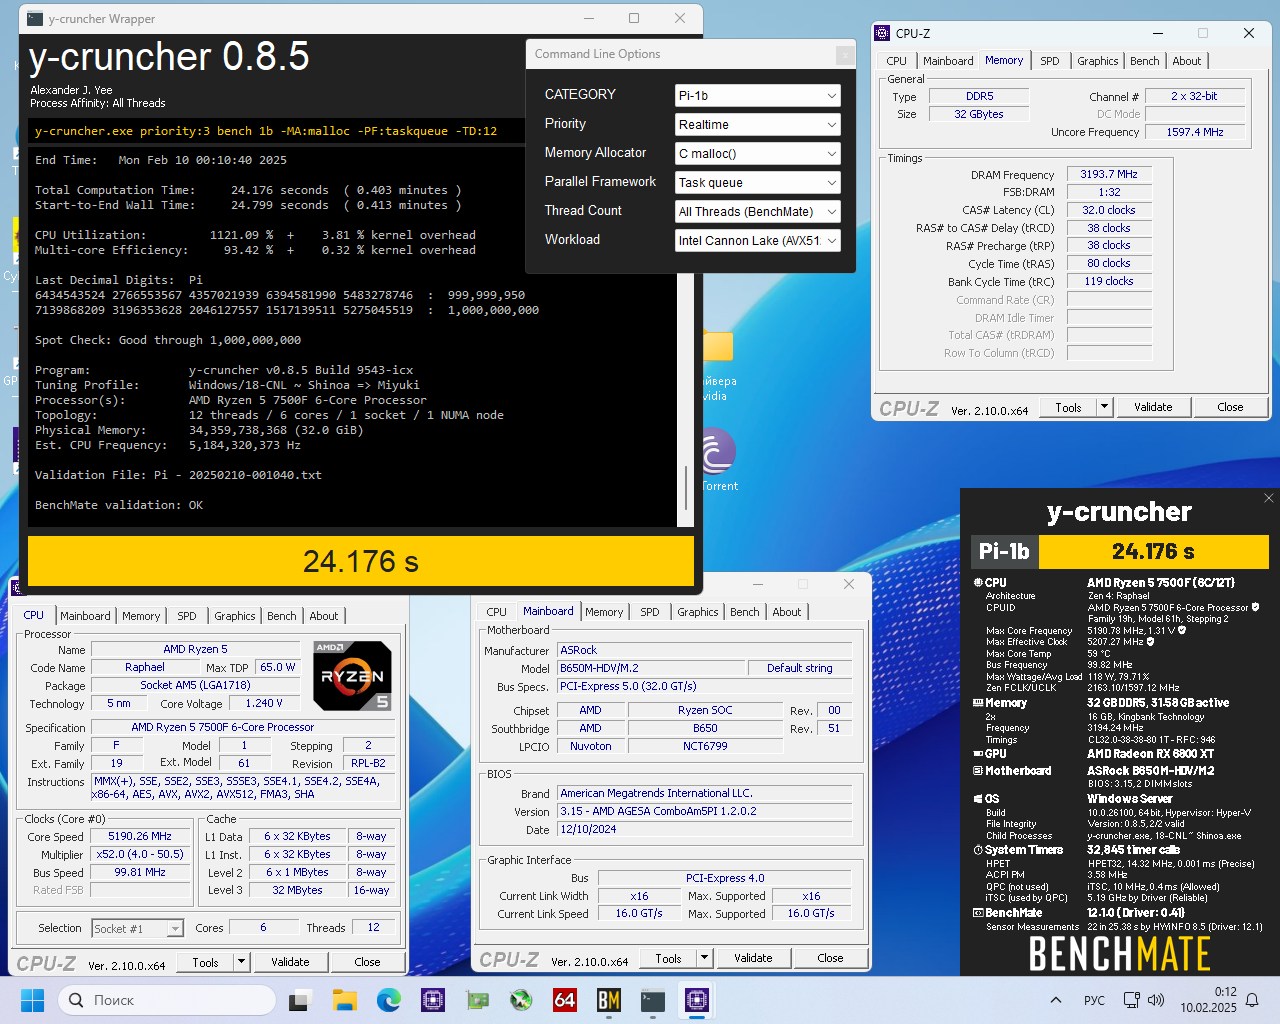Open the network status tray icon

(1131, 1000)
